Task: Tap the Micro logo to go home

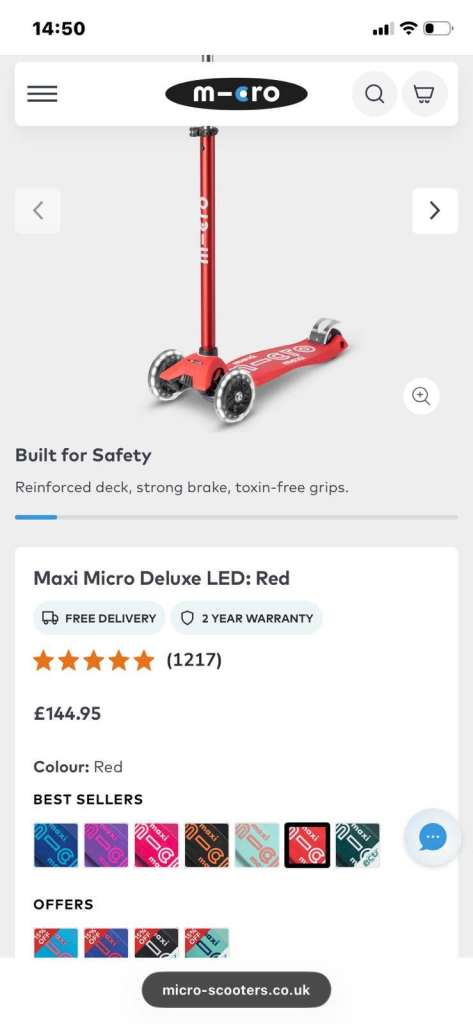Action: click(236, 94)
